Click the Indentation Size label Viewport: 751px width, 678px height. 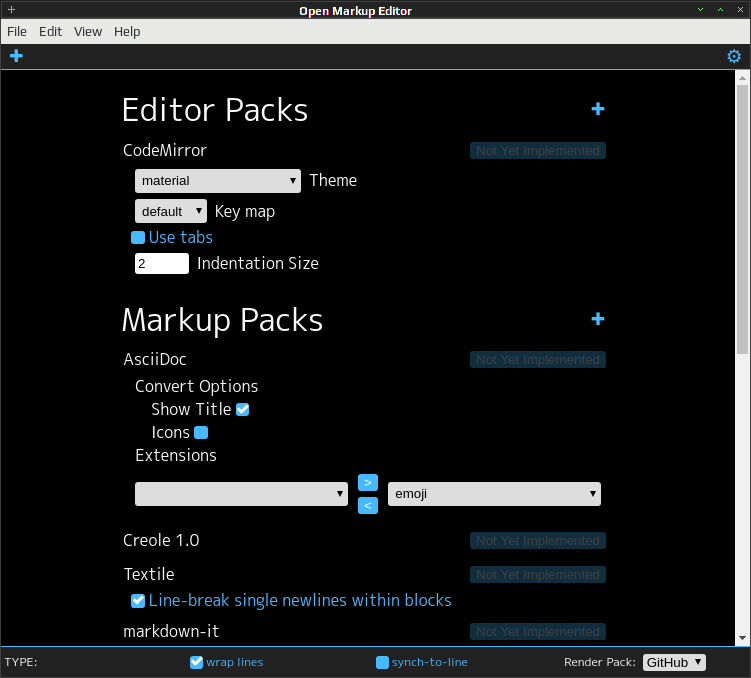258,263
